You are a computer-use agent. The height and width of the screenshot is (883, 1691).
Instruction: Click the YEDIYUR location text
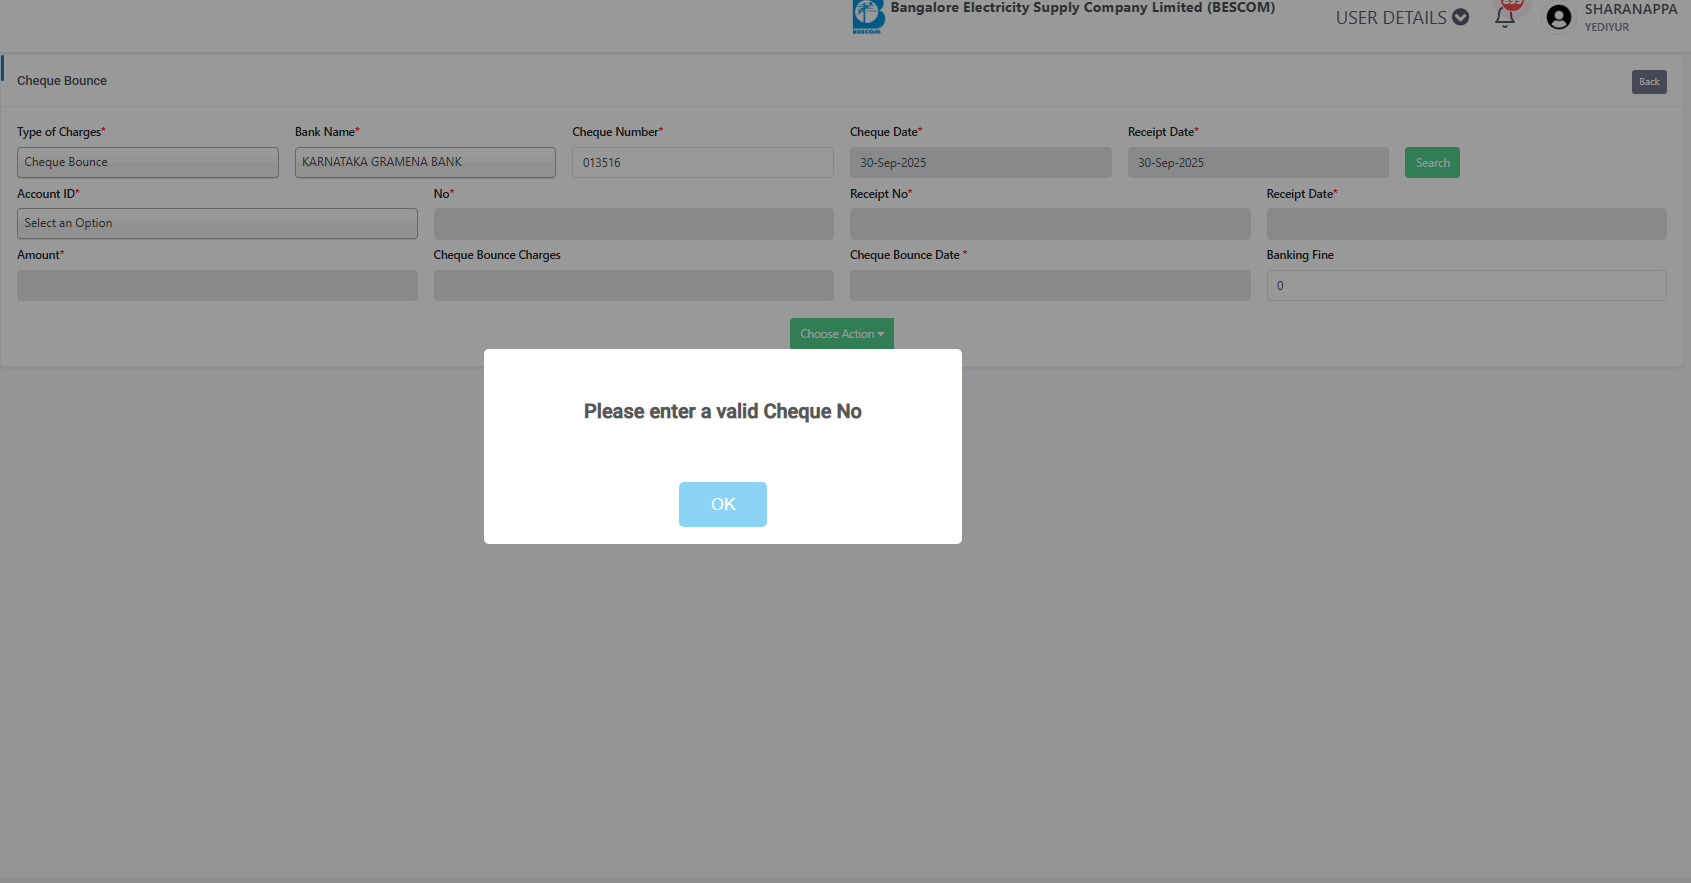pos(1607,27)
